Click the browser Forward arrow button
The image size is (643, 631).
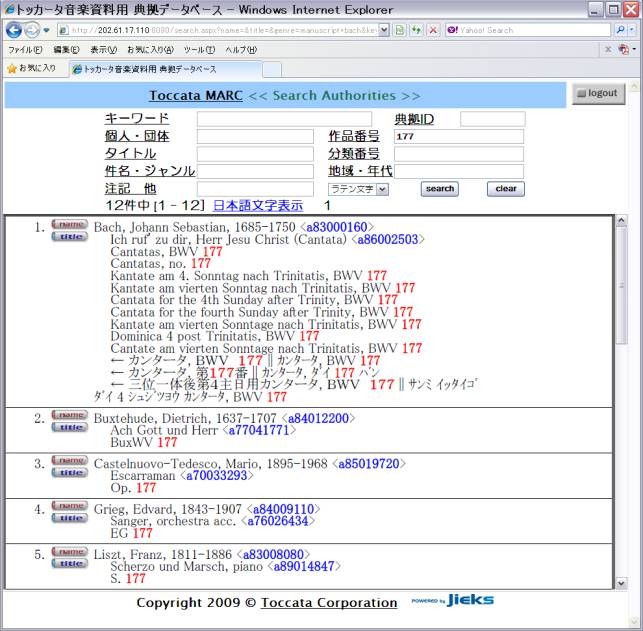[x=32, y=30]
